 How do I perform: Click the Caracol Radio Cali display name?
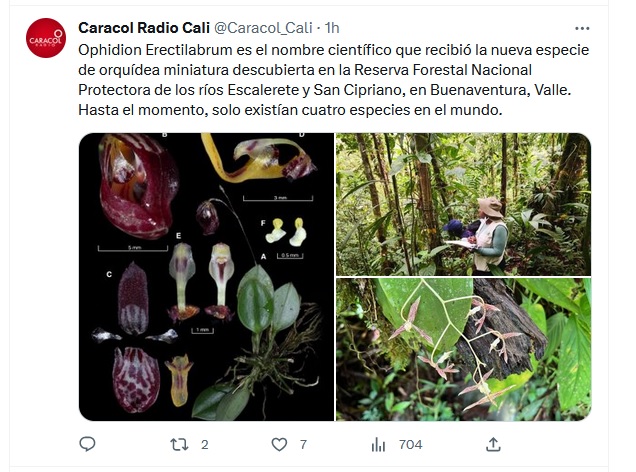[144, 28]
